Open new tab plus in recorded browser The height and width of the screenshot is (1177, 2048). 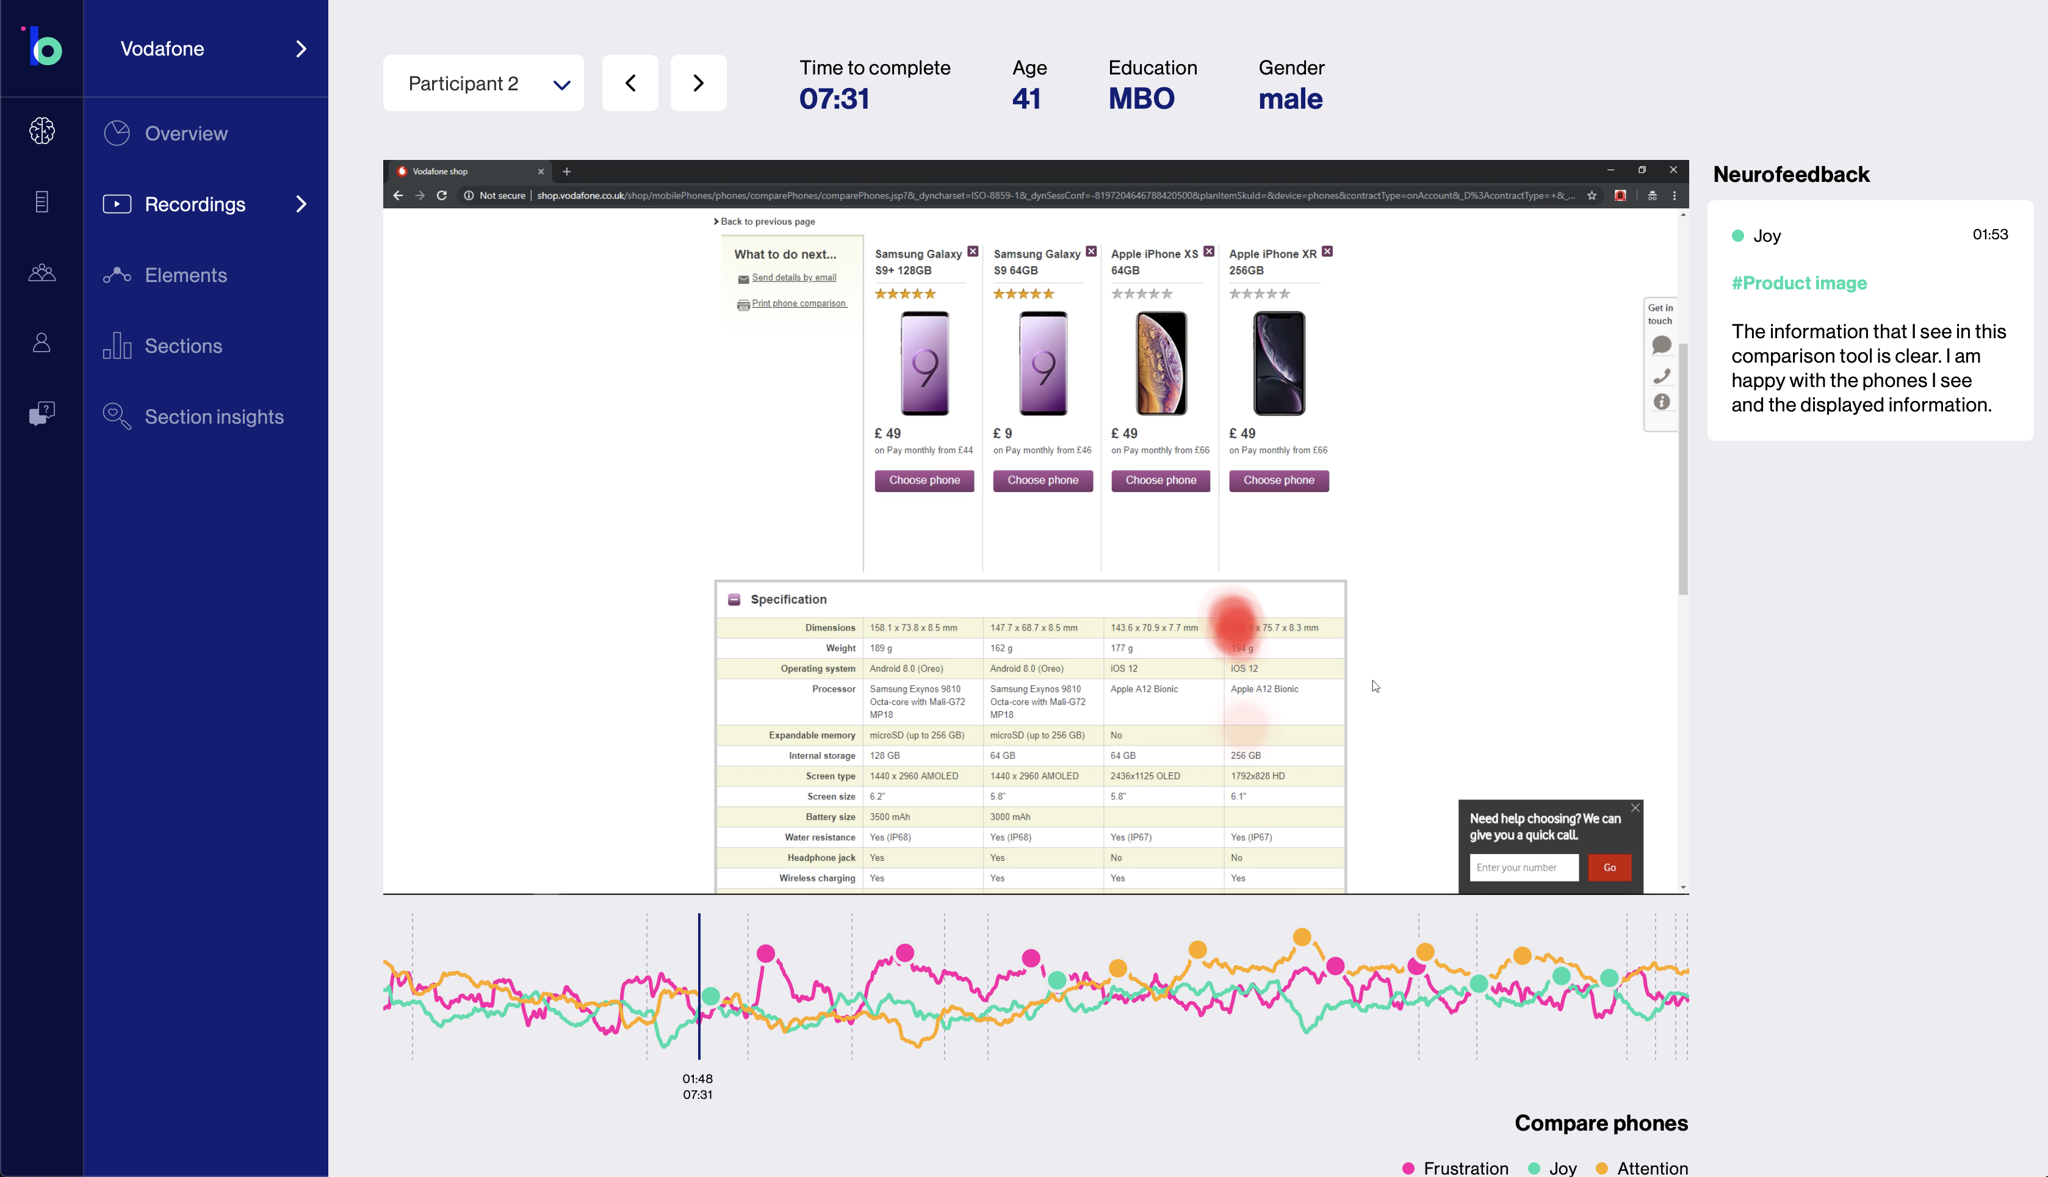(x=567, y=172)
